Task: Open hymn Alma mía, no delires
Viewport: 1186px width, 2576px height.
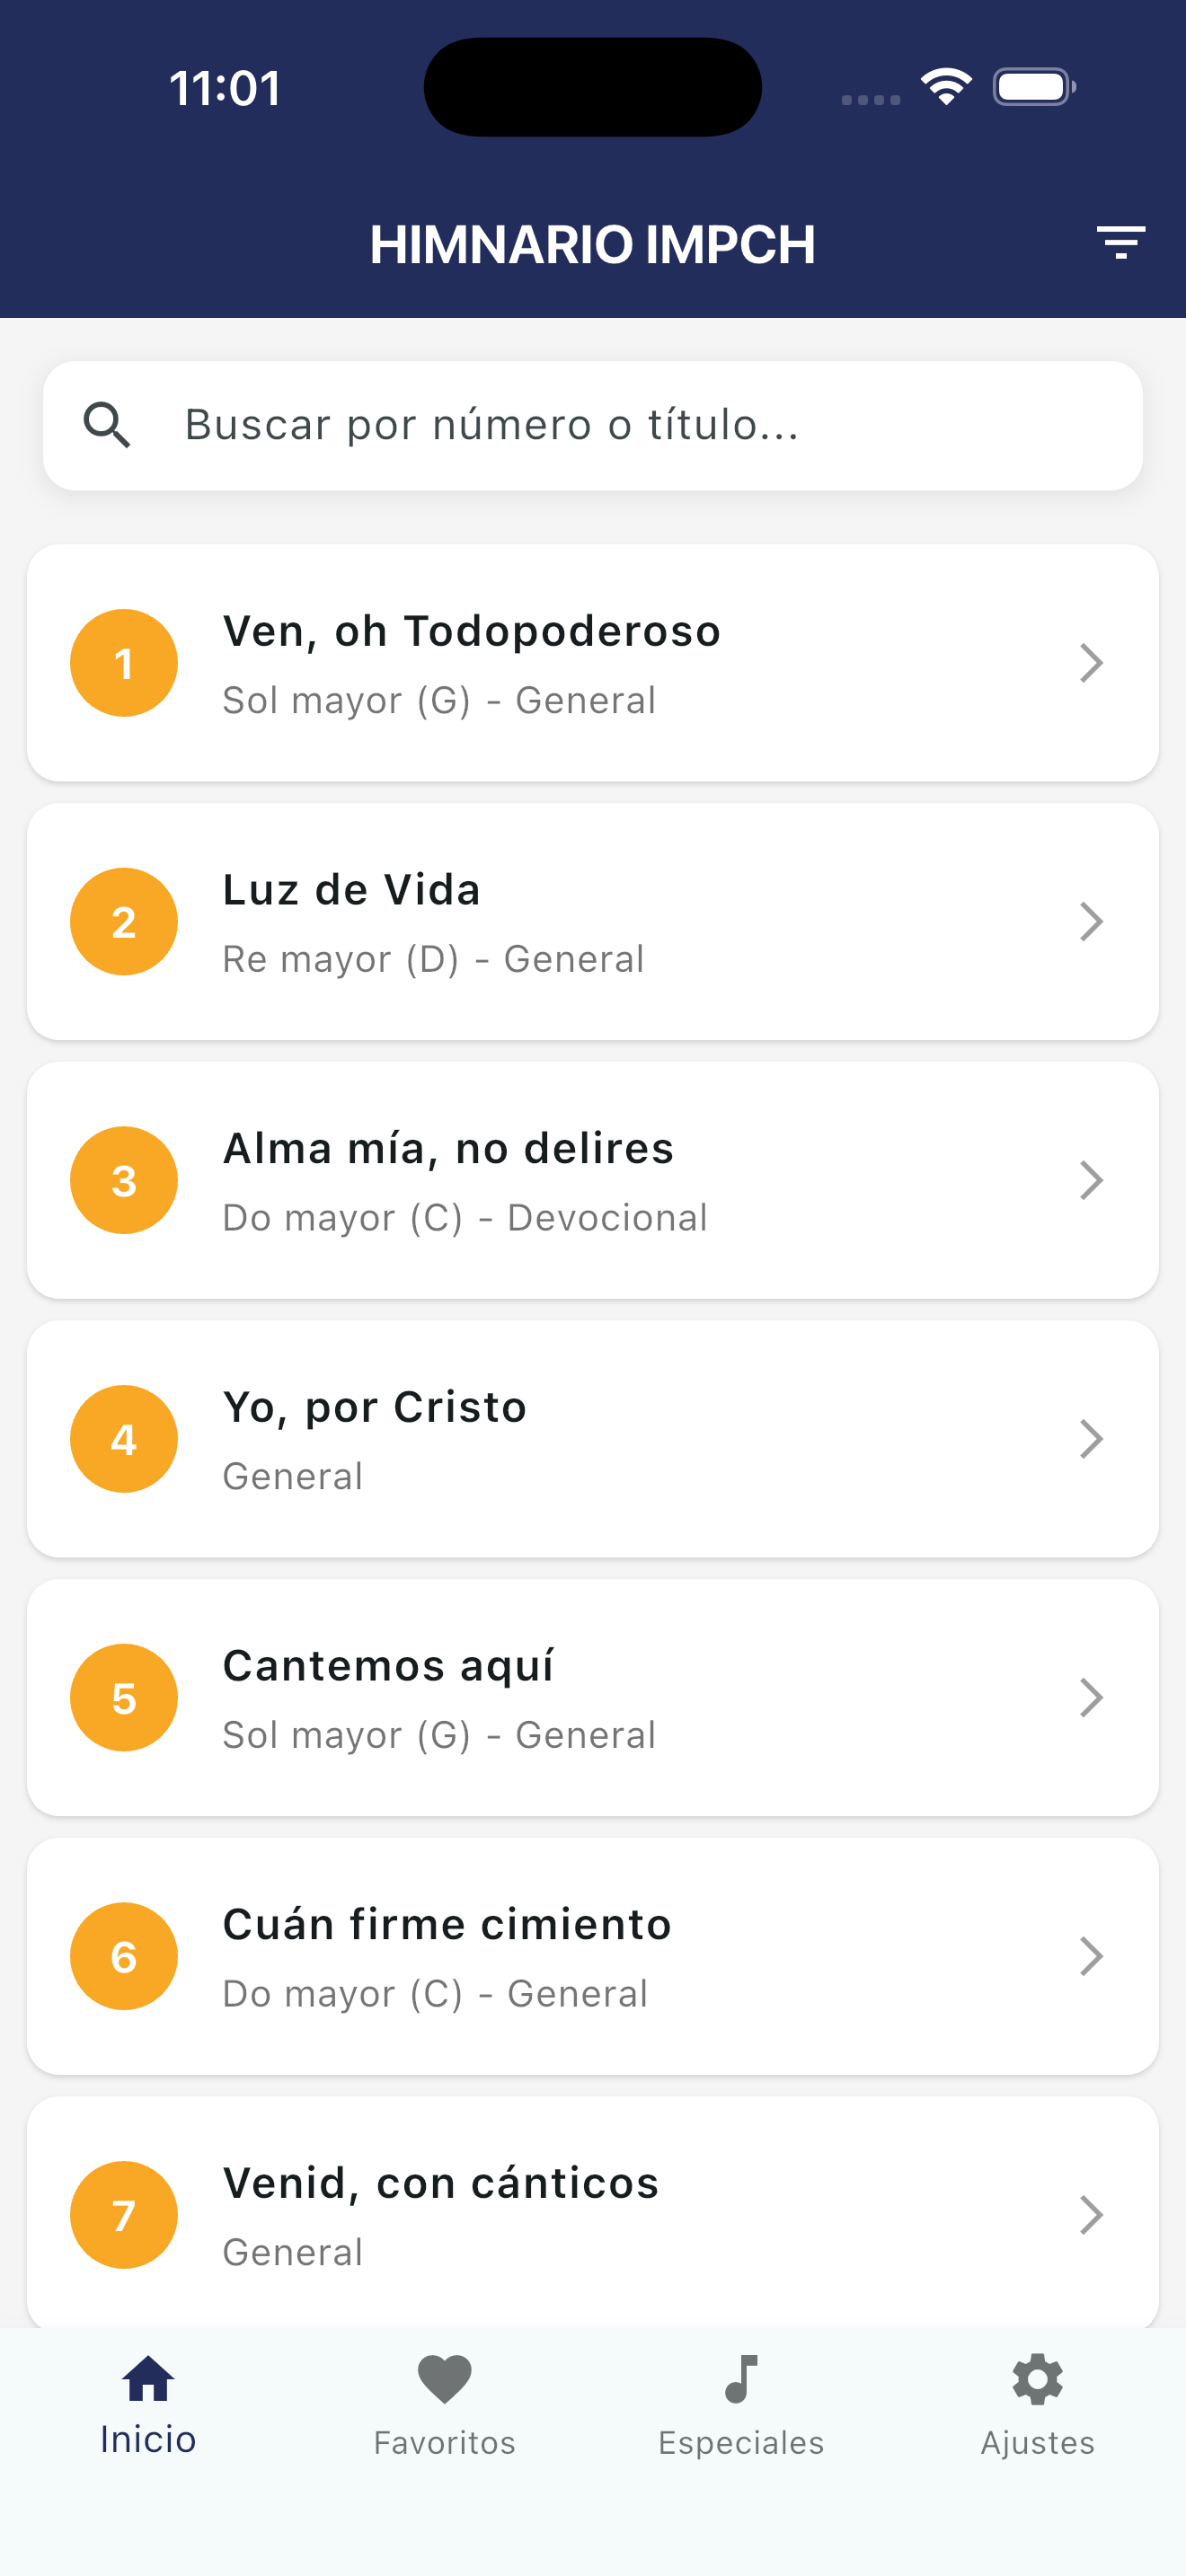Action: pos(448,1149)
